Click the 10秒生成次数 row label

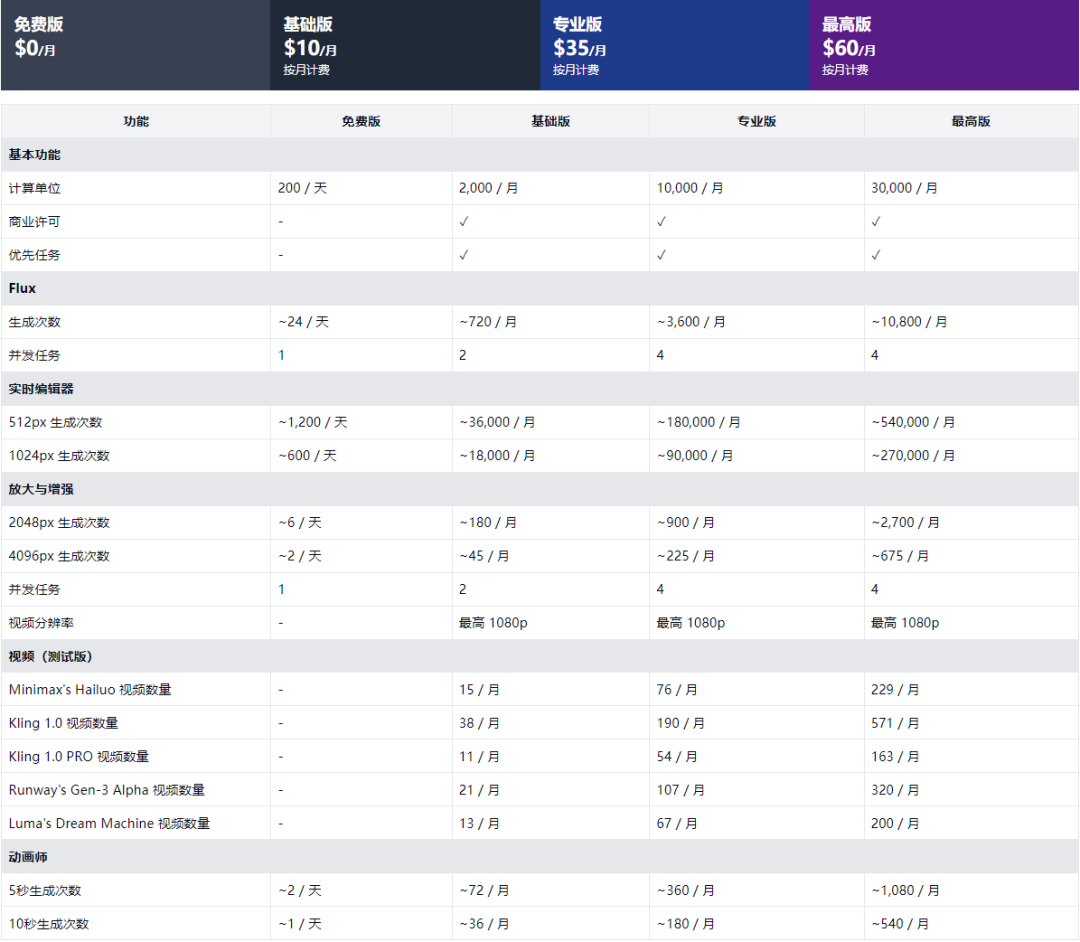pyautogui.click(x=49, y=924)
